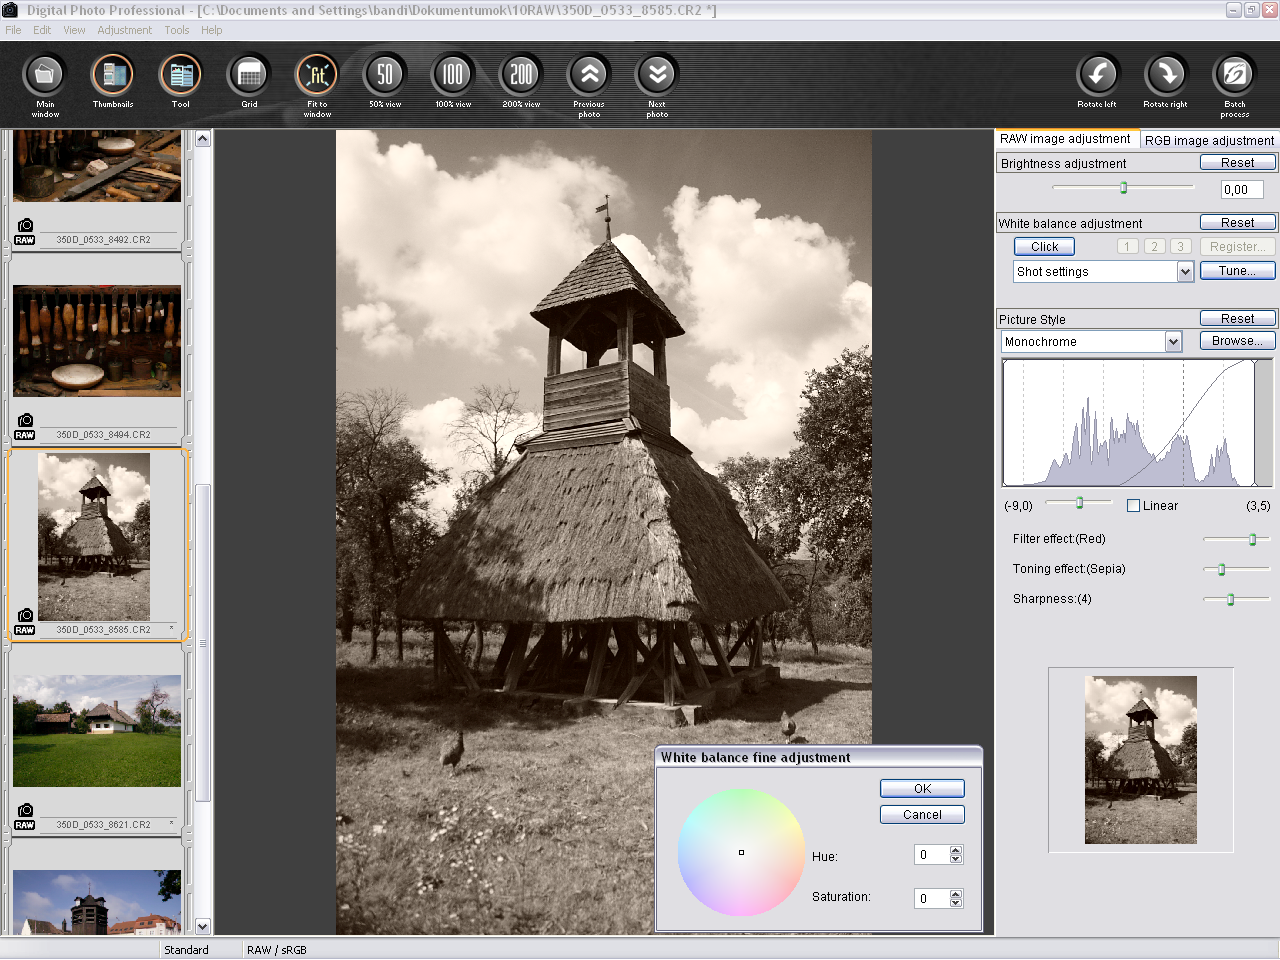
Task: Reset the White balance adjustment
Action: coord(1237,223)
